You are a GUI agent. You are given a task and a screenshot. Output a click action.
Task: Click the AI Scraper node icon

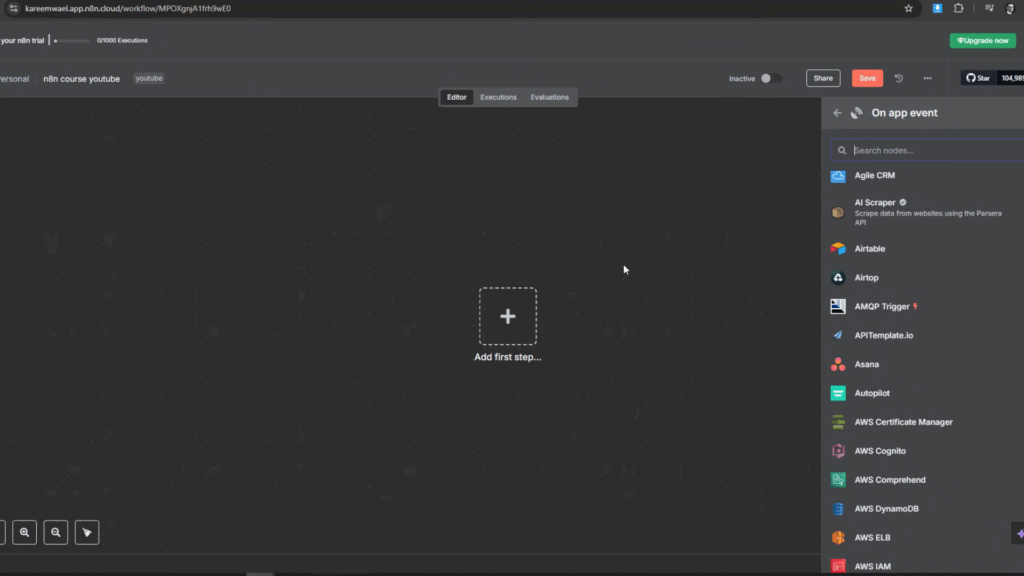pyautogui.click(x=838, y=212)
